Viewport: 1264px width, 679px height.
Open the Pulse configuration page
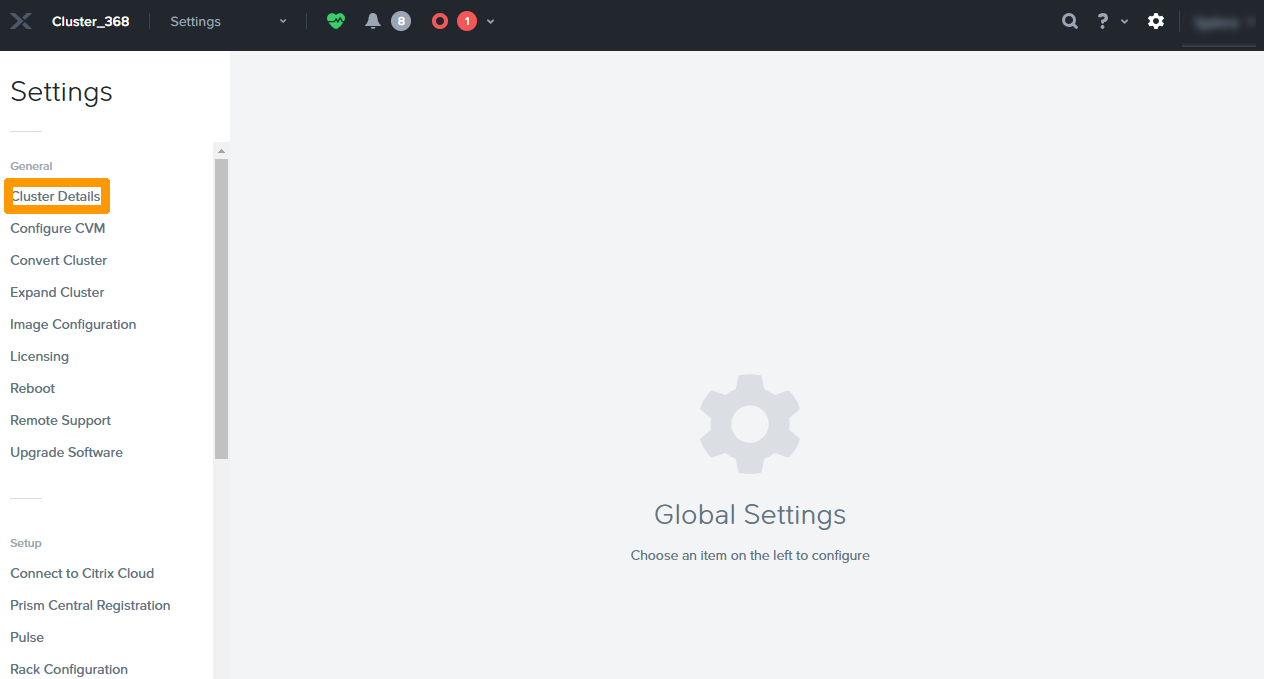click(x=26, y=637)
